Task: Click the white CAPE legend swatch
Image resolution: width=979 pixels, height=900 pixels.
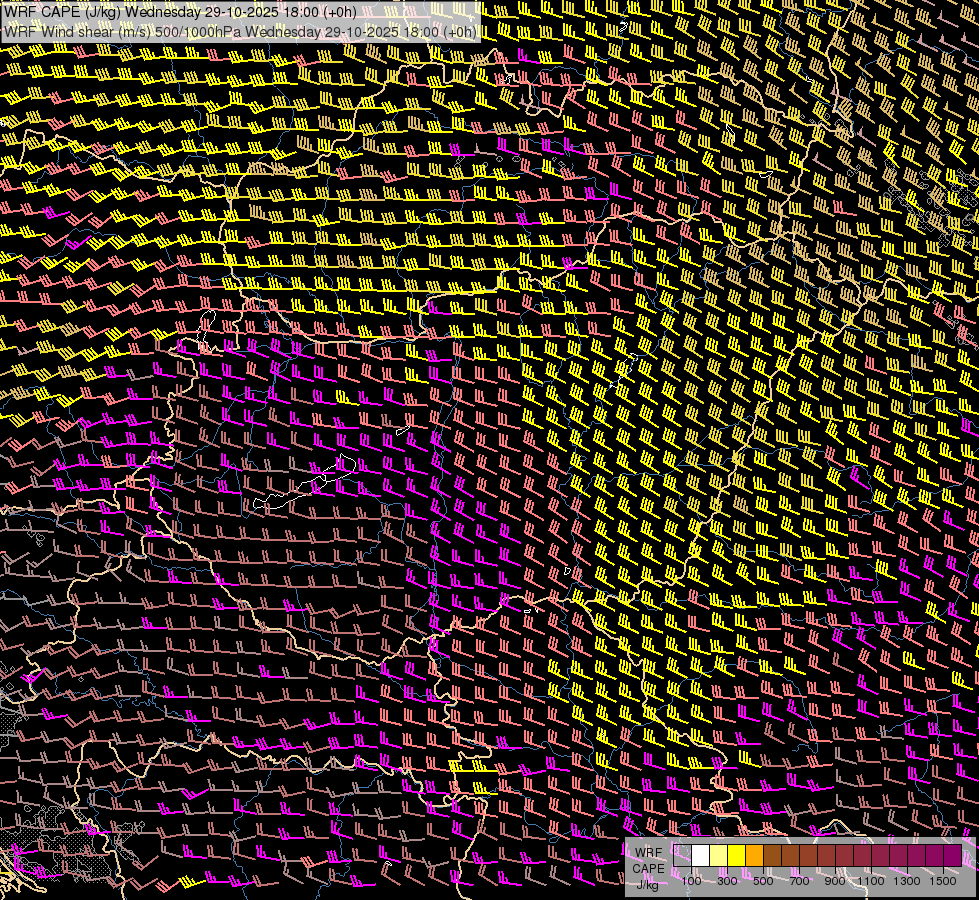Action: 701,856
